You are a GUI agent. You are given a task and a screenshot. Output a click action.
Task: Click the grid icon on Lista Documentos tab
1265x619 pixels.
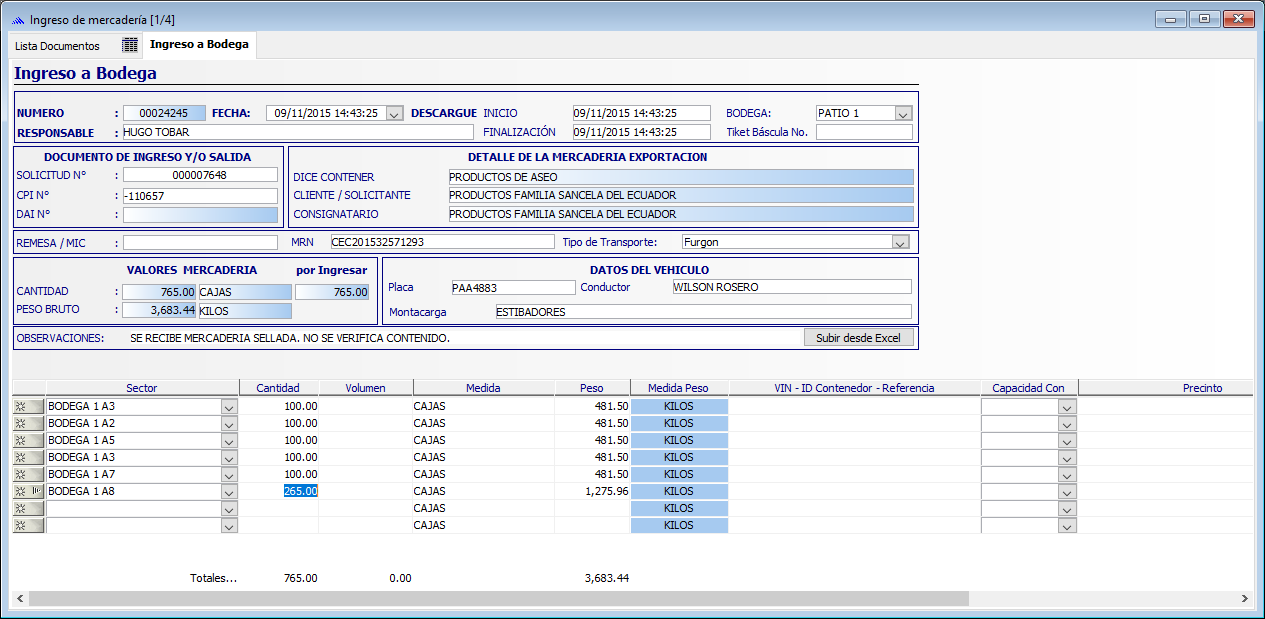[130, 46]
